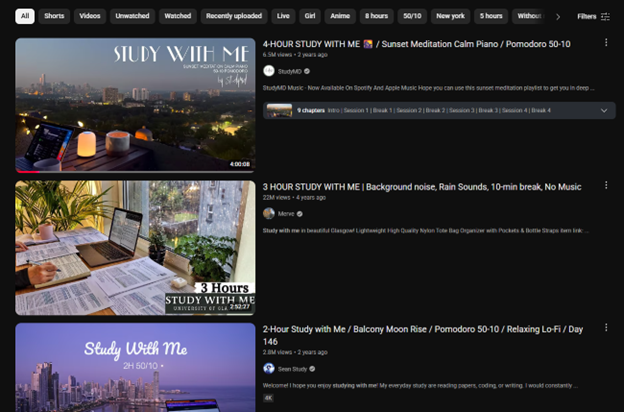This screenshot has width=624, height=412.
Task: Switch to the Shorts filter tab
Action: point(54,16)
